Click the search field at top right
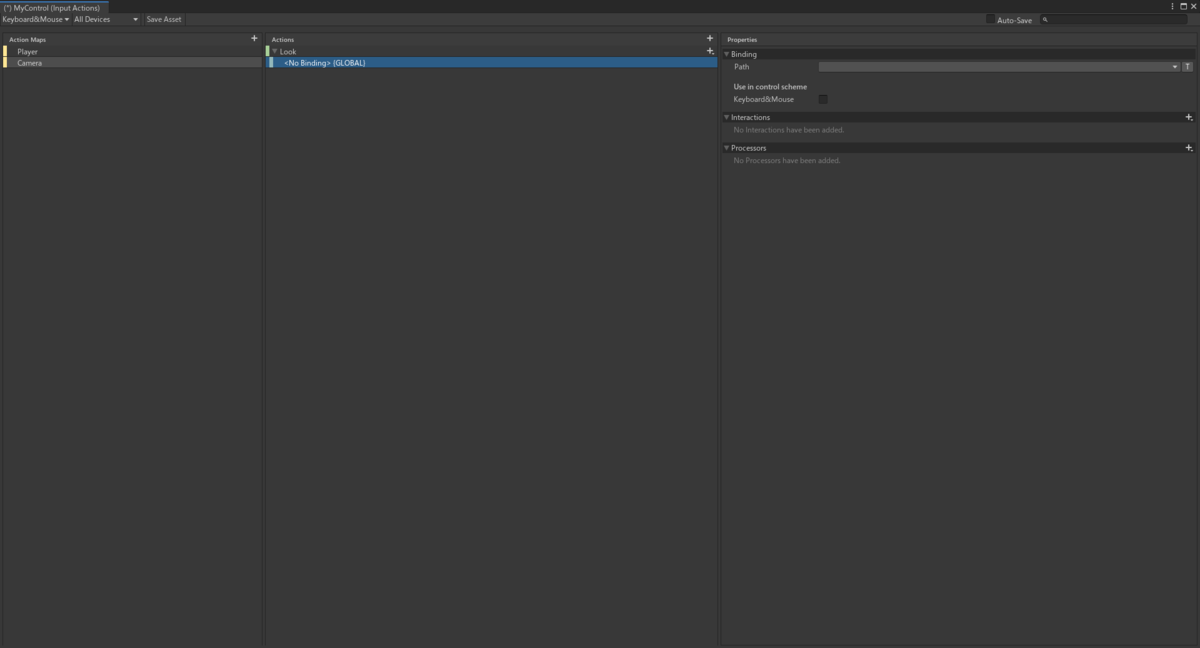This screenshot has height=648, width=1200. coord(1113,19)
